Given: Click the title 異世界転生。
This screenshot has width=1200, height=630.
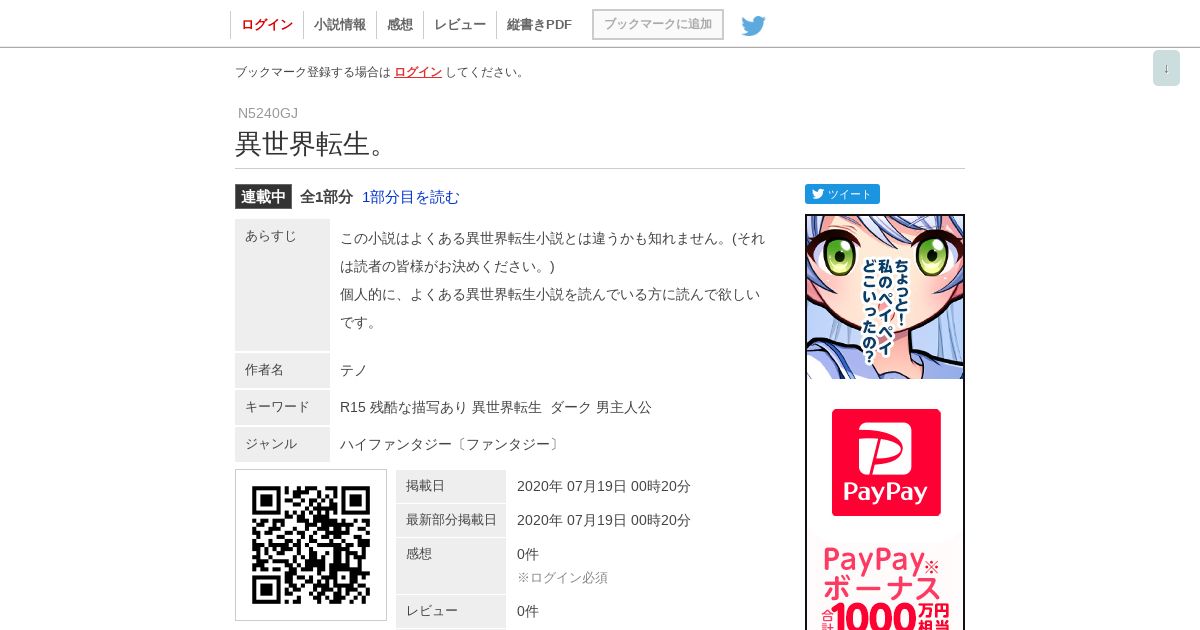Looking at the screenshot, I should pyautogui.click(x=310, y=144).
